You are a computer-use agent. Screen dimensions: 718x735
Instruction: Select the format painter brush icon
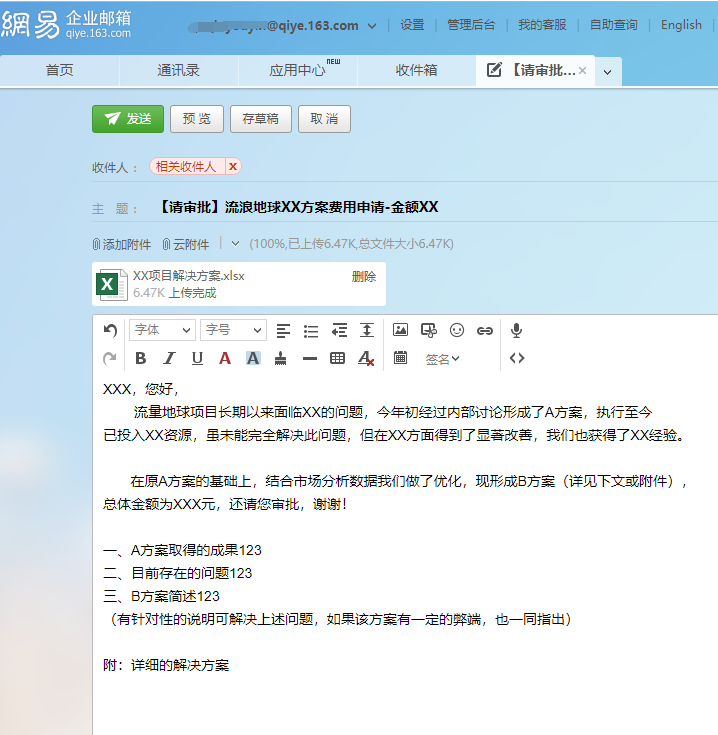click(x=281, y=359)
